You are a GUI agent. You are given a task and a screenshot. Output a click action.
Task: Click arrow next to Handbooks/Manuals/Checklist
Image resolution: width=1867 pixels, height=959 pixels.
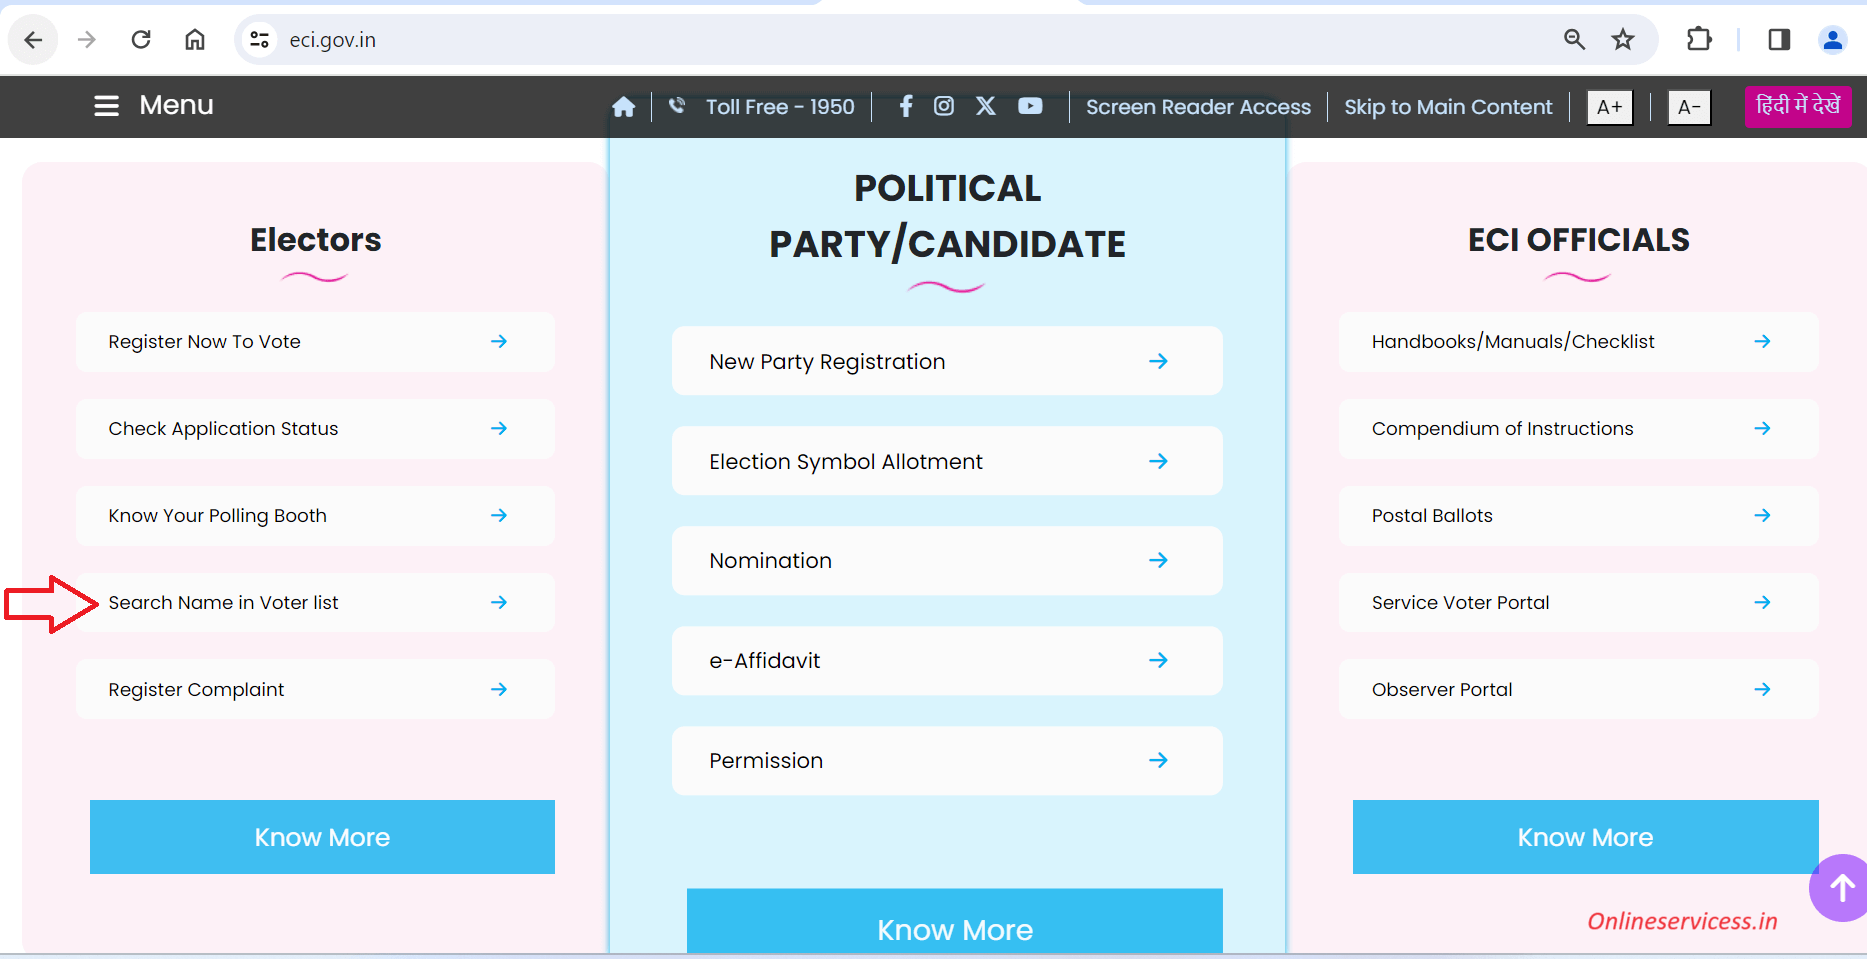pyautogui.click(x=1762, y=342)
